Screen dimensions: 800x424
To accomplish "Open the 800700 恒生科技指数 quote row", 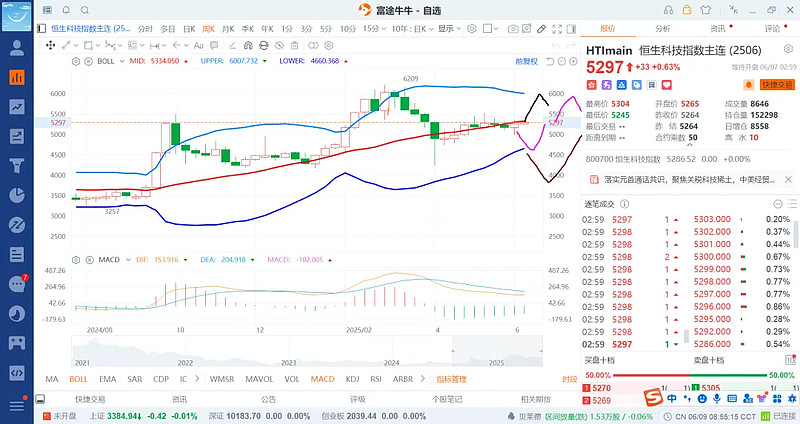I will (x=668, y=159).
